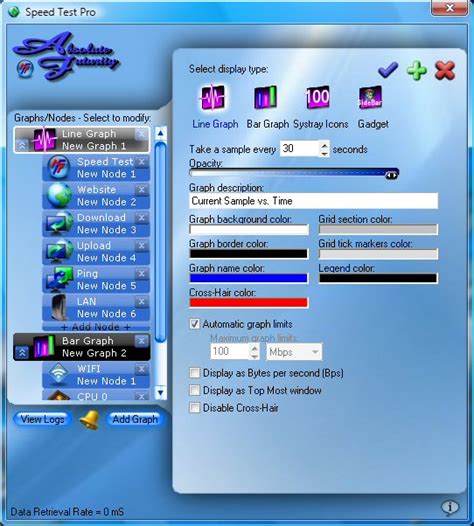This screenshot has height=526, width=474.
Task: Select Line Graph New Graph 1 entry
Action: (x=82, y=140)
